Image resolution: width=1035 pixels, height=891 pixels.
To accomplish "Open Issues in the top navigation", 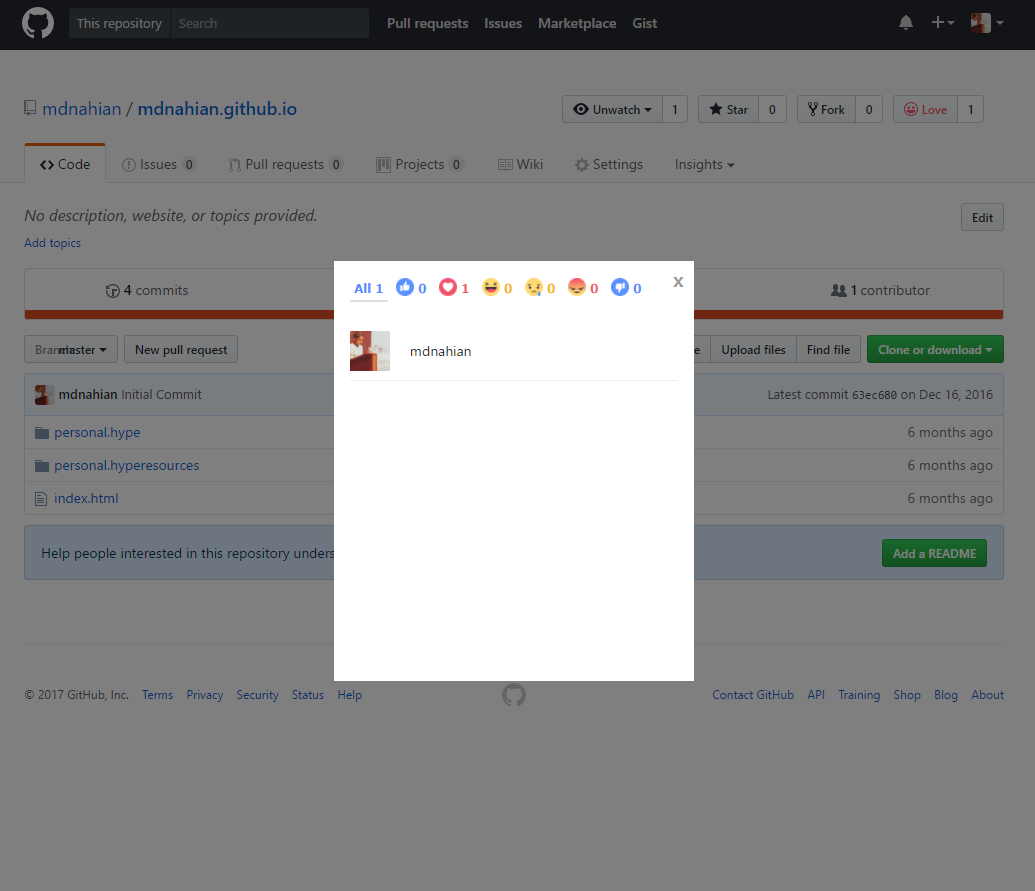I will pyautogui.click(x=503, y=23).
